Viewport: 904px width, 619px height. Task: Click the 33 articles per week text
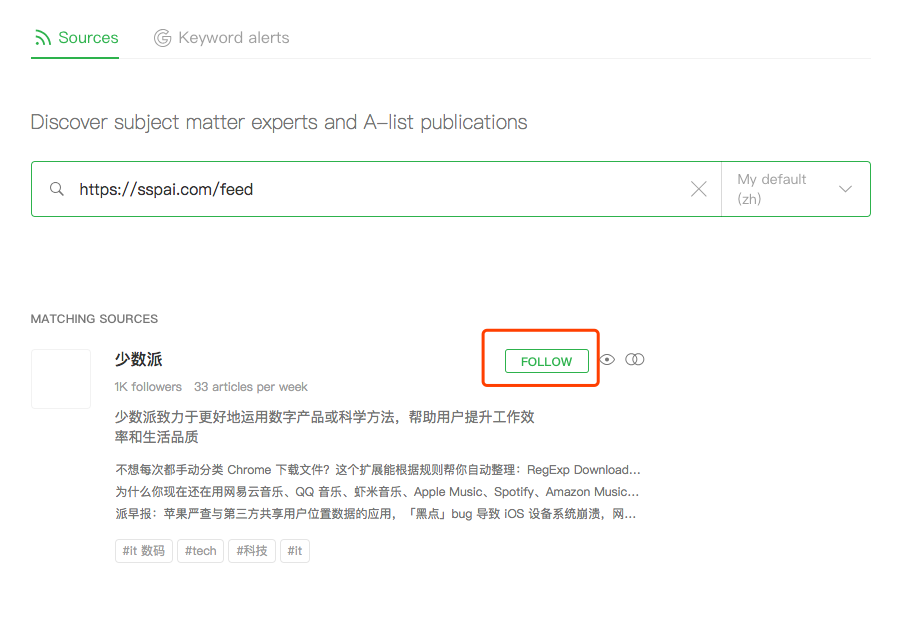251,387
